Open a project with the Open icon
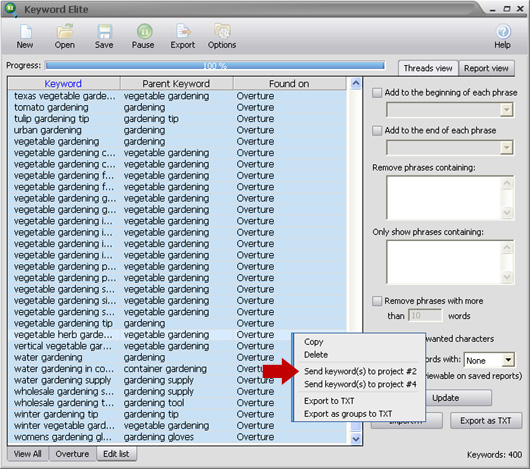530x469 pixels. [x=65, y=36]
